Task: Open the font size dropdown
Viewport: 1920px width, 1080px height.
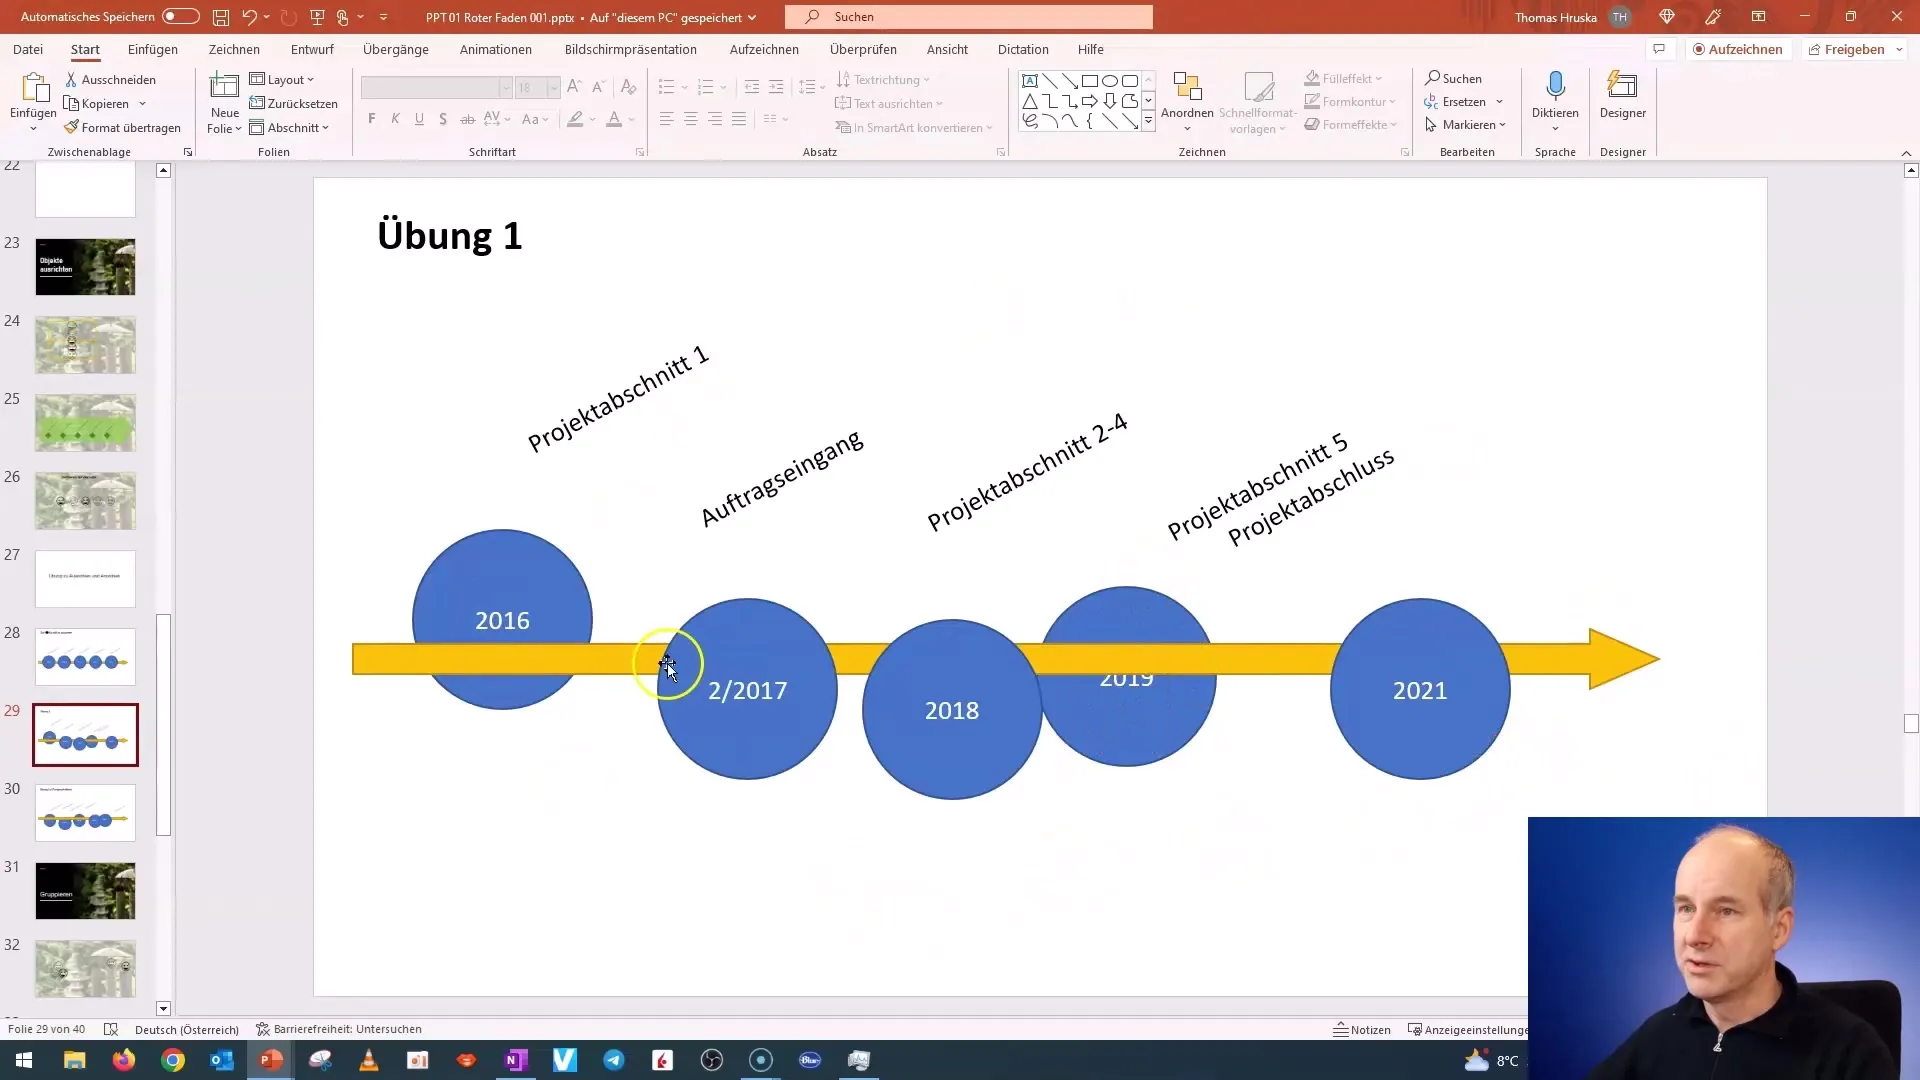Action: [553, 88]
